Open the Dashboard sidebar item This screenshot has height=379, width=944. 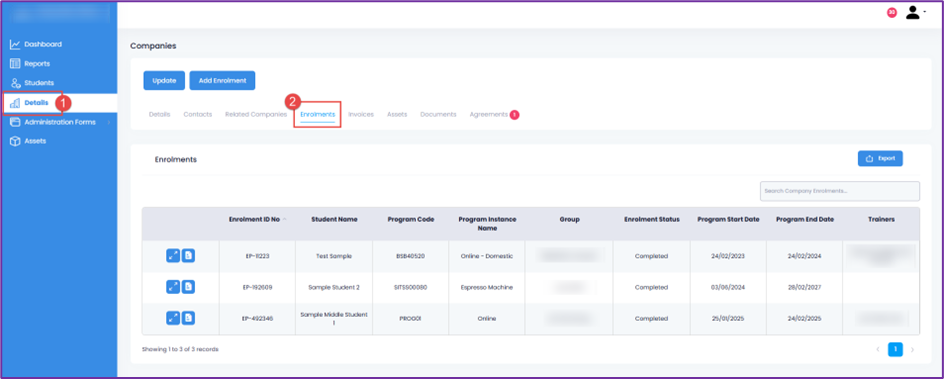pos(36,44)
